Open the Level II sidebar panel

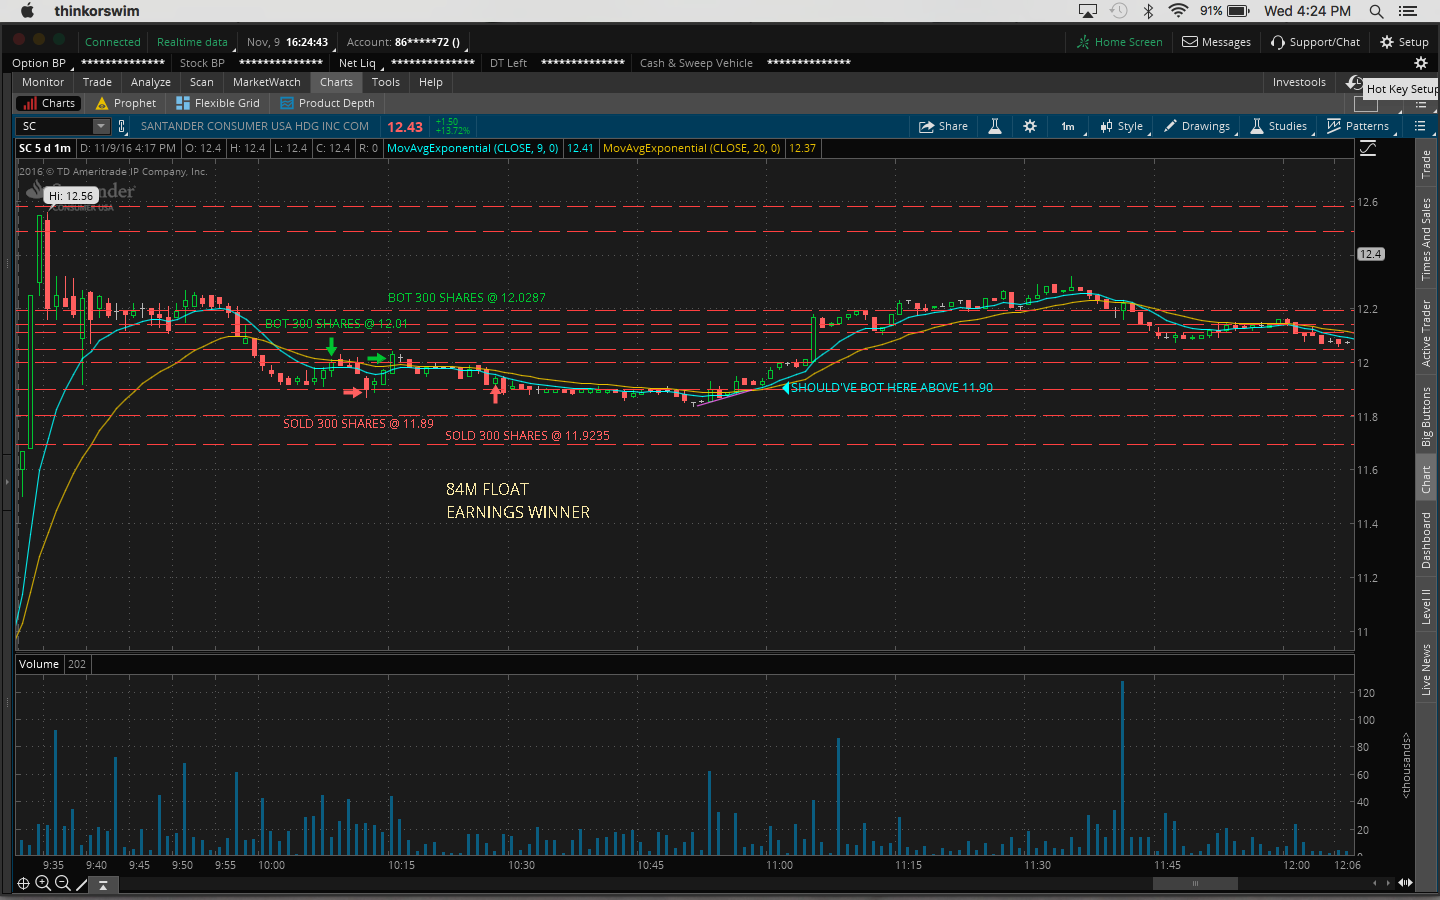[1426, 607]
